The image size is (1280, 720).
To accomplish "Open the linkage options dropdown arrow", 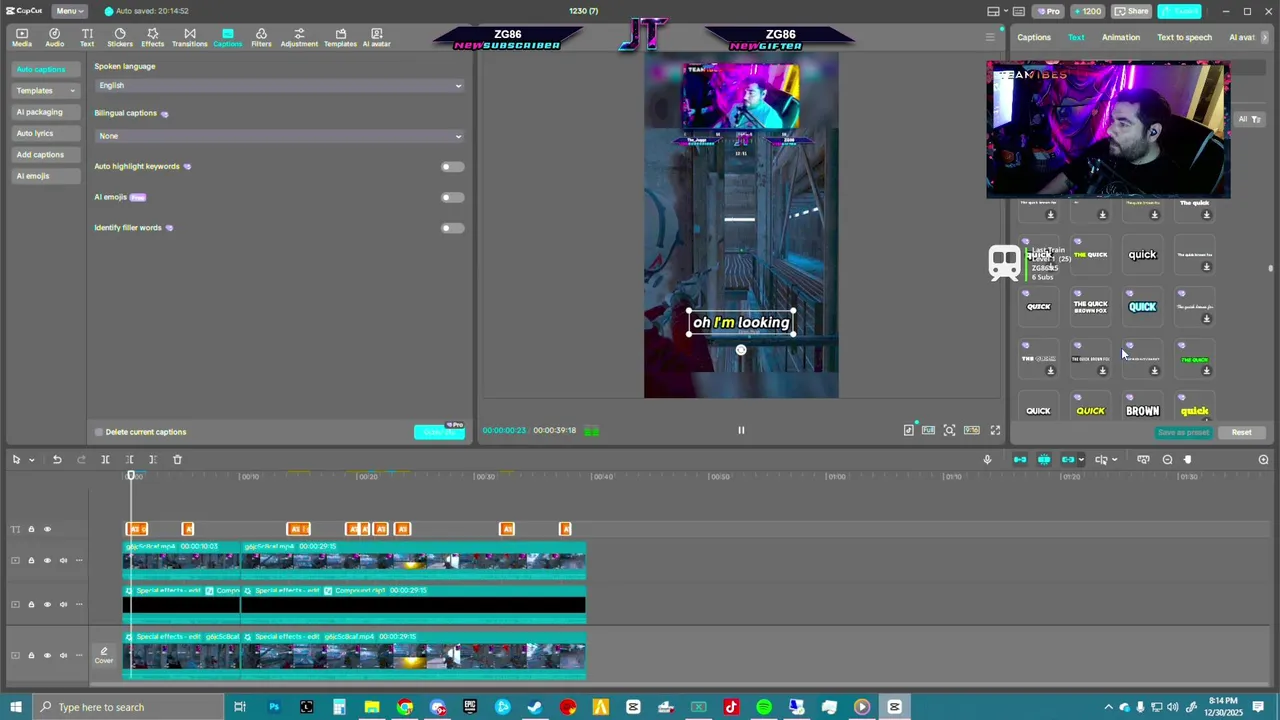I will pos(1080,460).
